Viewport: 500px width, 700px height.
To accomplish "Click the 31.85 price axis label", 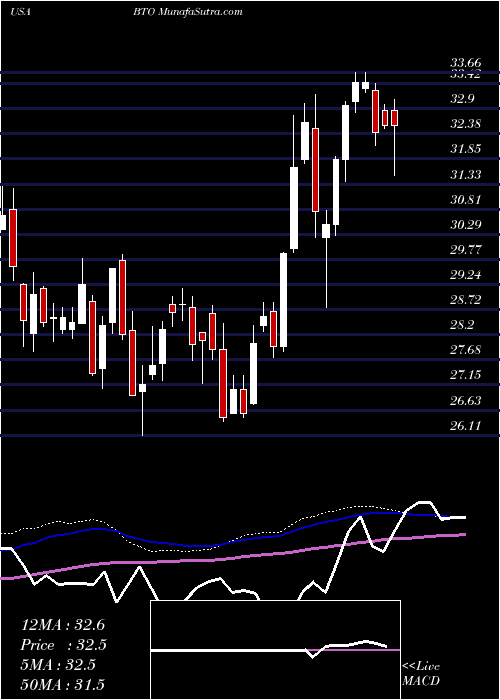I will 466,149.
